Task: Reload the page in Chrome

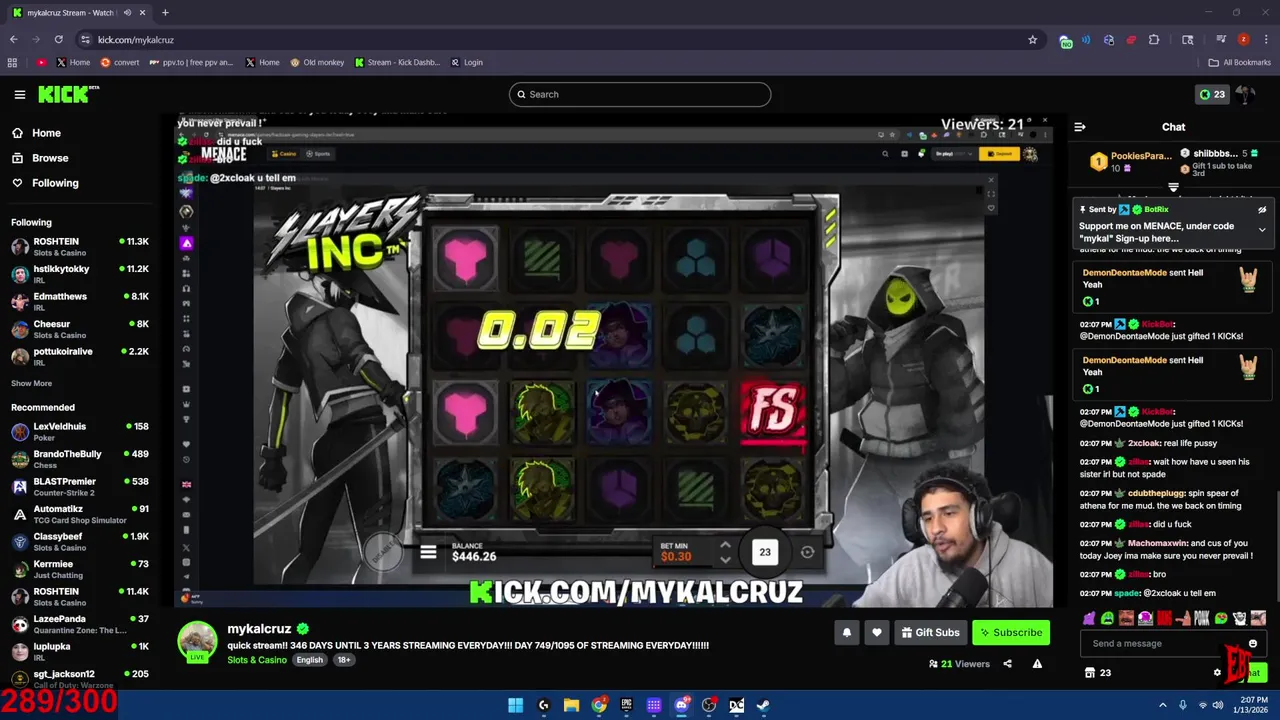Action: click(x=58, y=39)
